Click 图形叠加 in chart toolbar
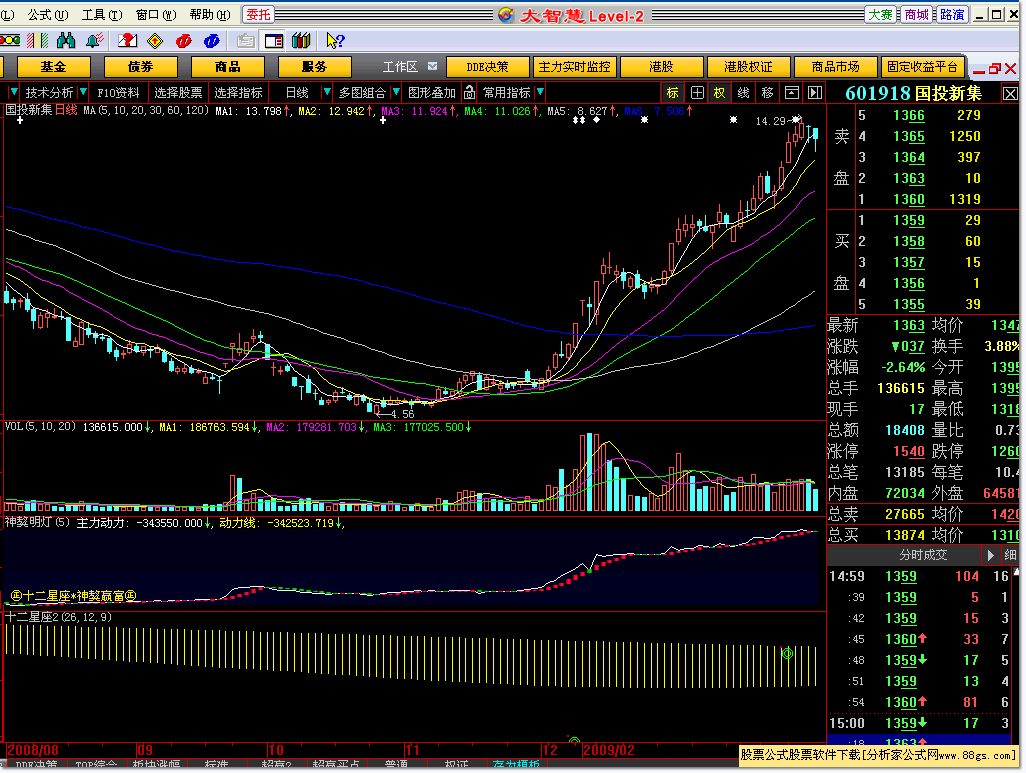1026x773 pixels. click(432, 92)
